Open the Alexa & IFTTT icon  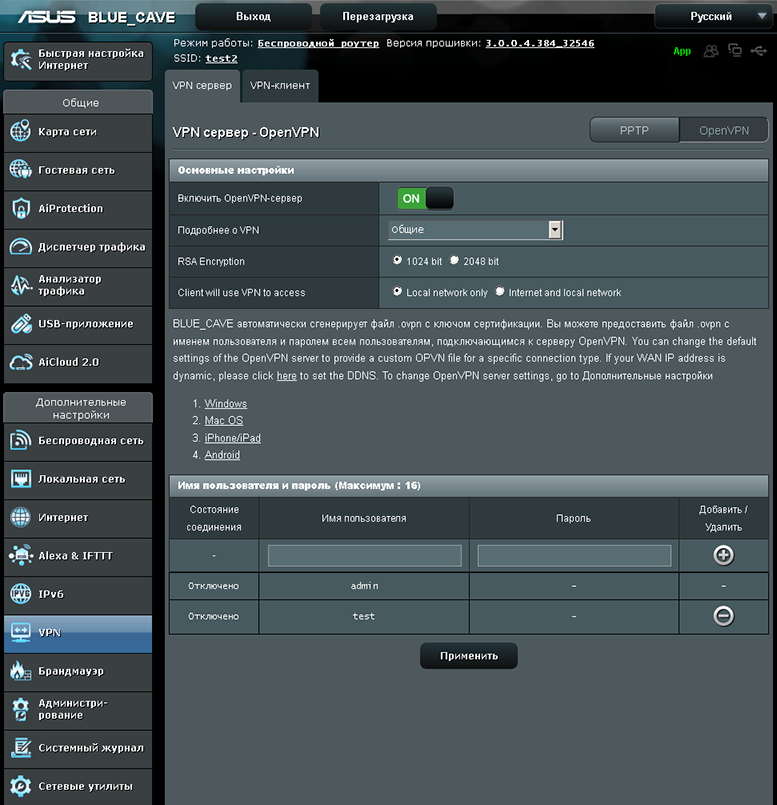[21, 555]
